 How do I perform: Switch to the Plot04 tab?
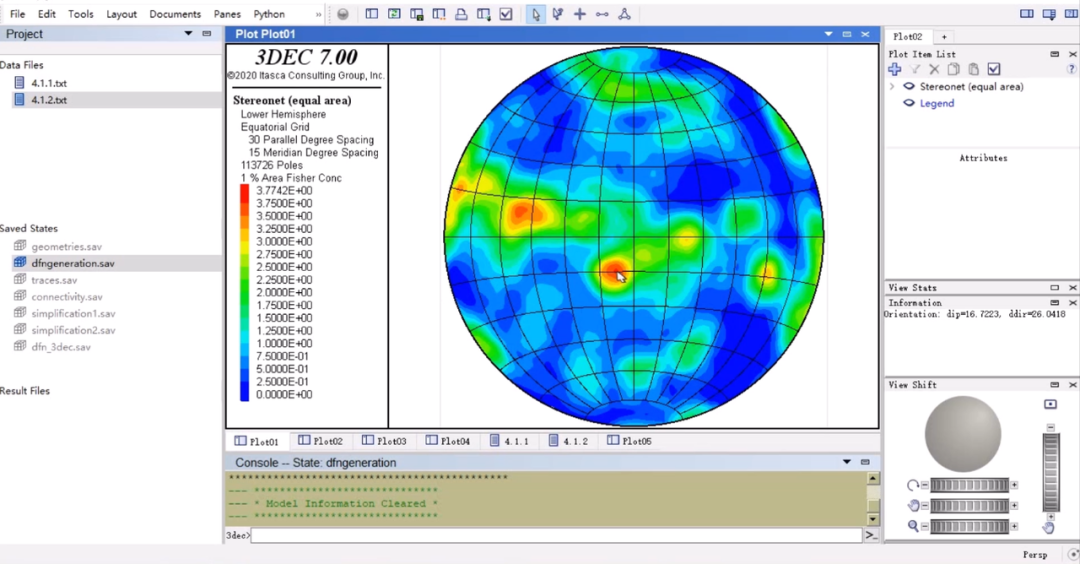[x=448, y=441]
